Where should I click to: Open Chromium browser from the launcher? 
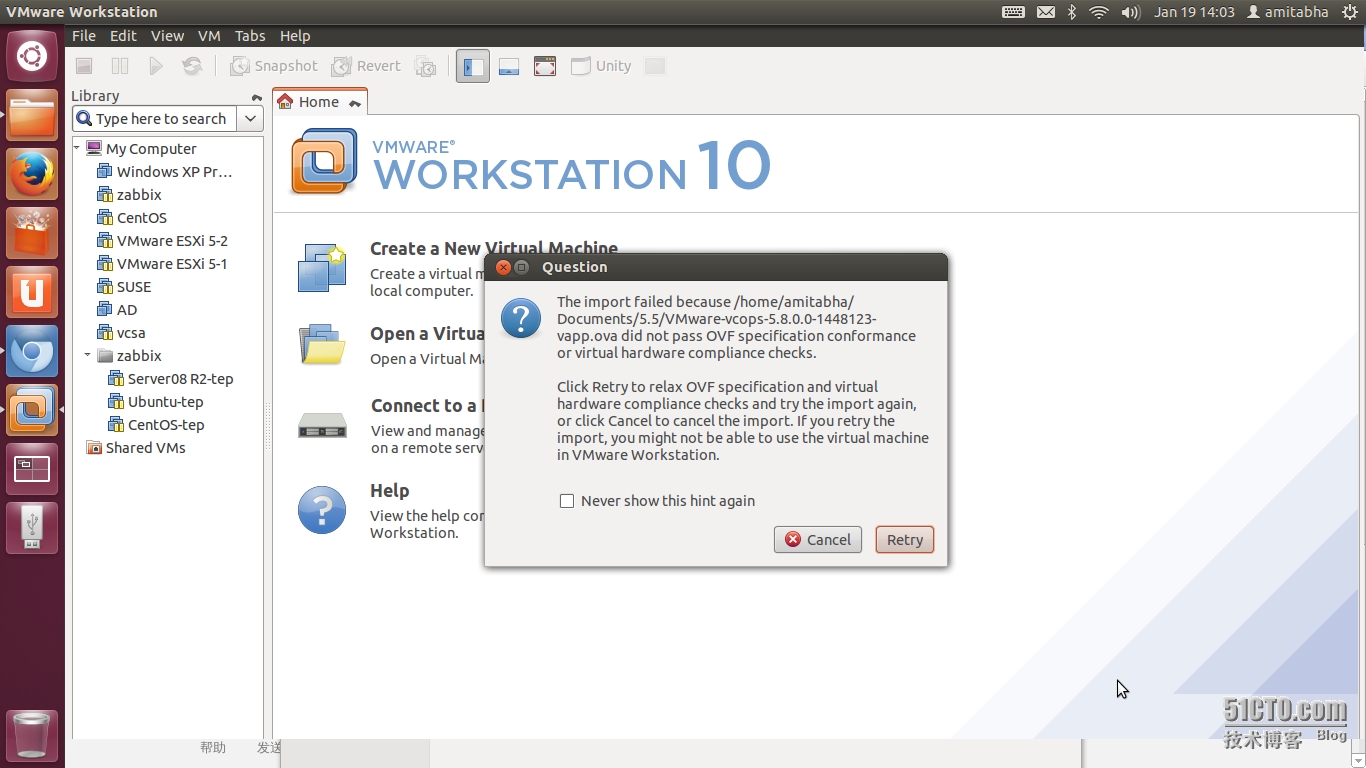pos(32,351)
